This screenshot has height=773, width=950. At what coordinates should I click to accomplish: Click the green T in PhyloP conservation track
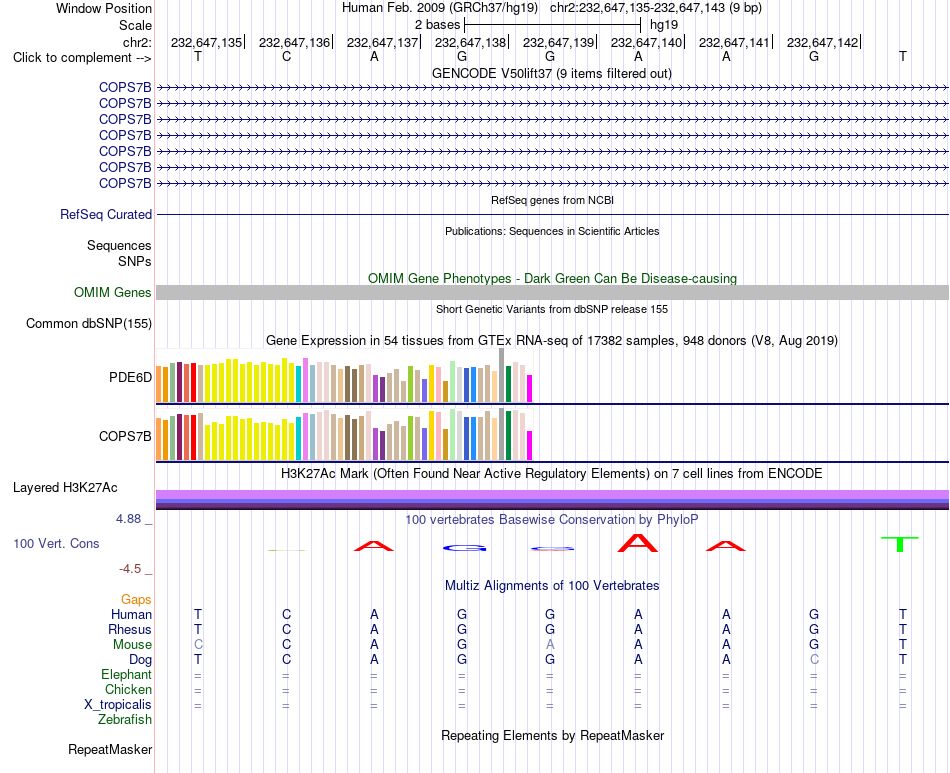(x=900, y=544)
